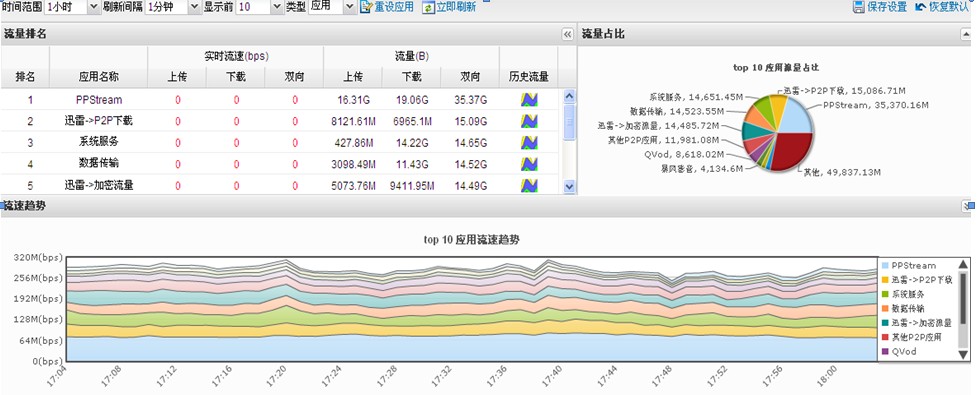
Task: Open the 类型 应用 dropdown
Action: tap(350, 7)
